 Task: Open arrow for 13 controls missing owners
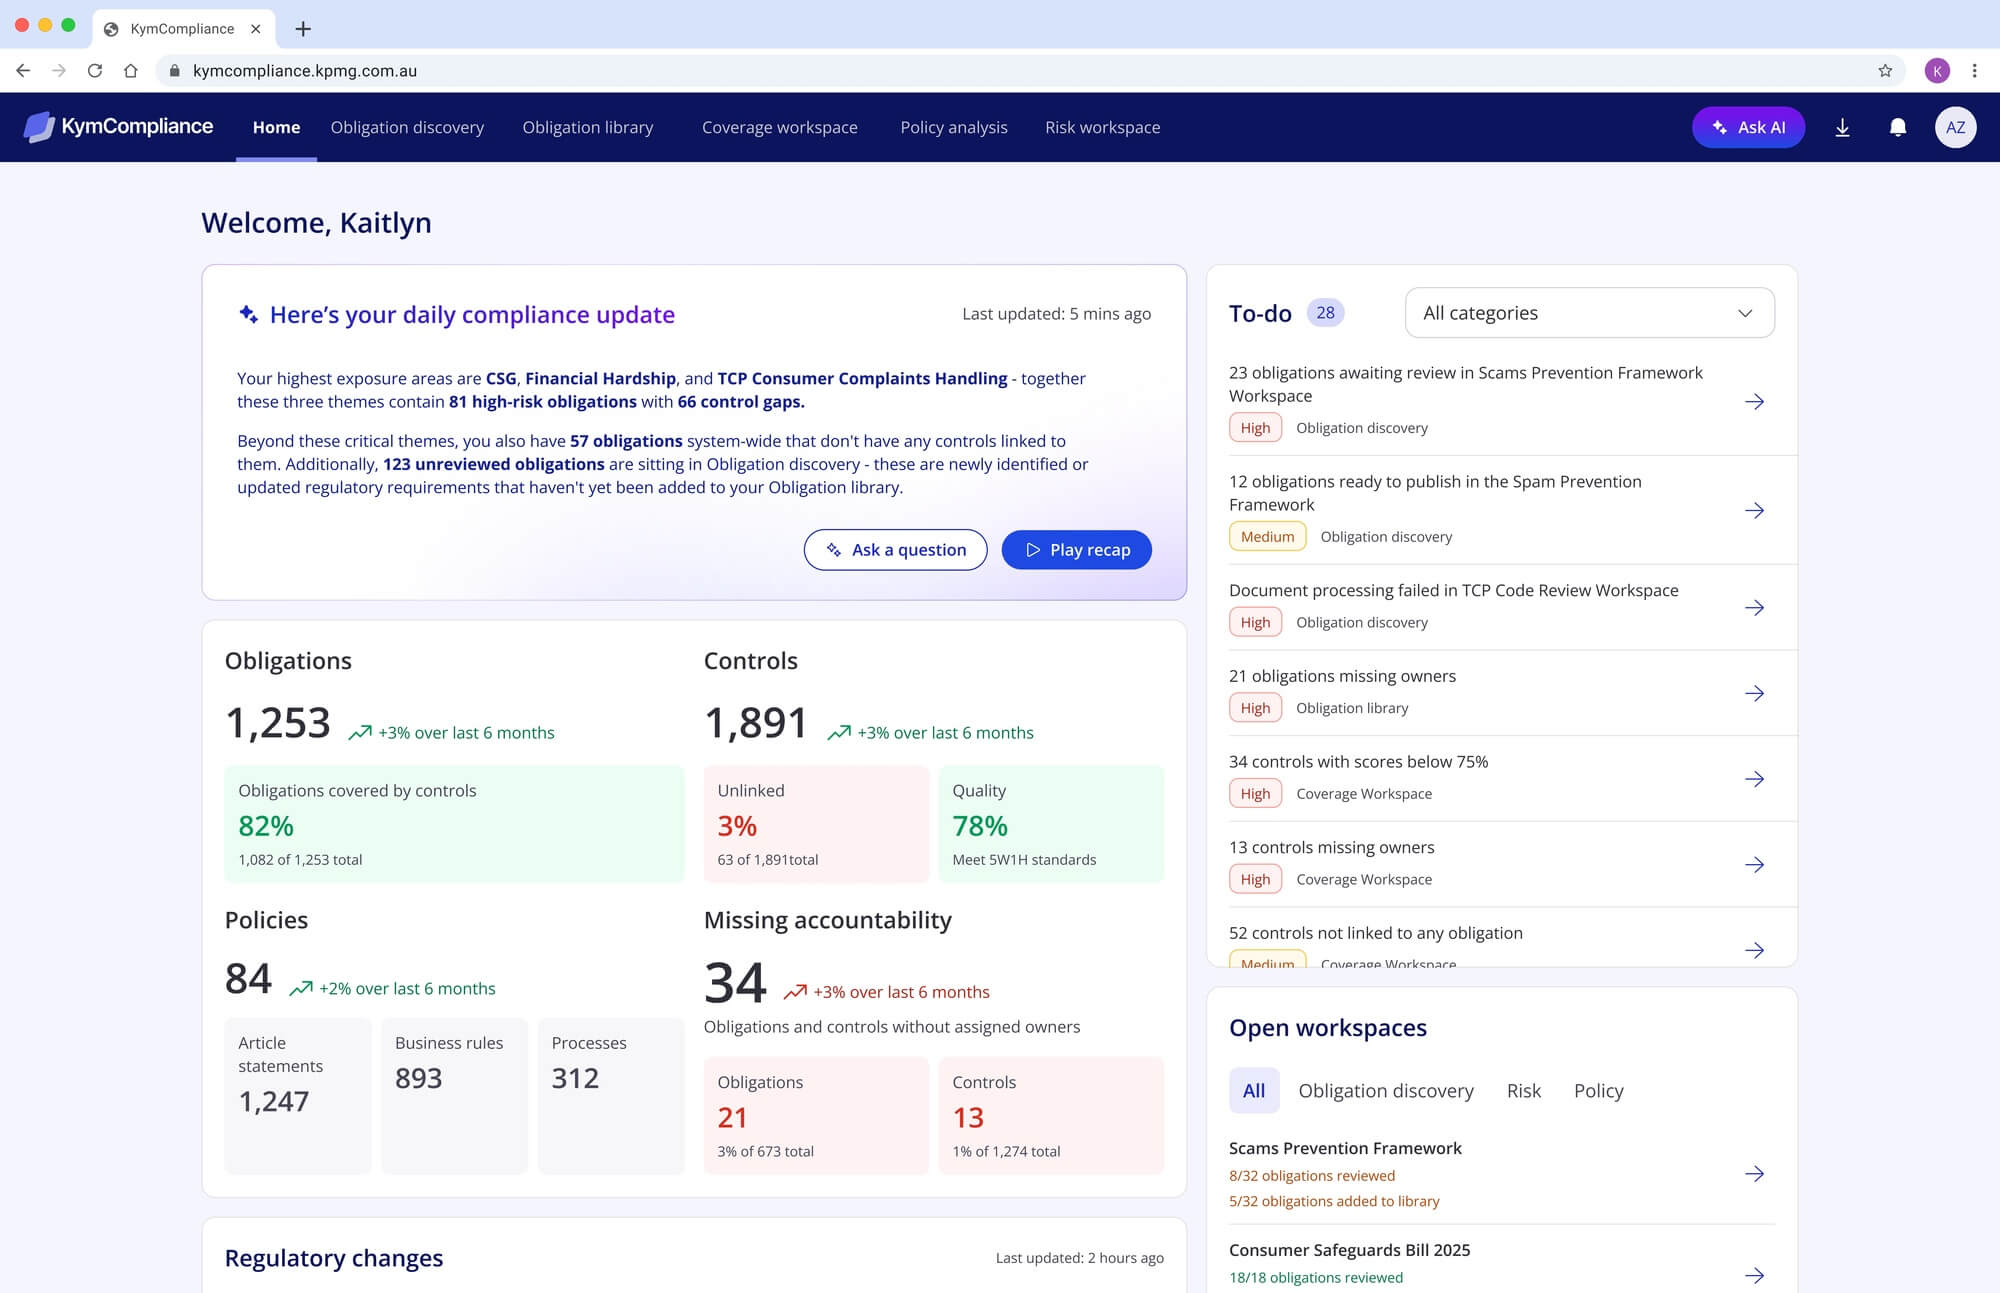1754,864
